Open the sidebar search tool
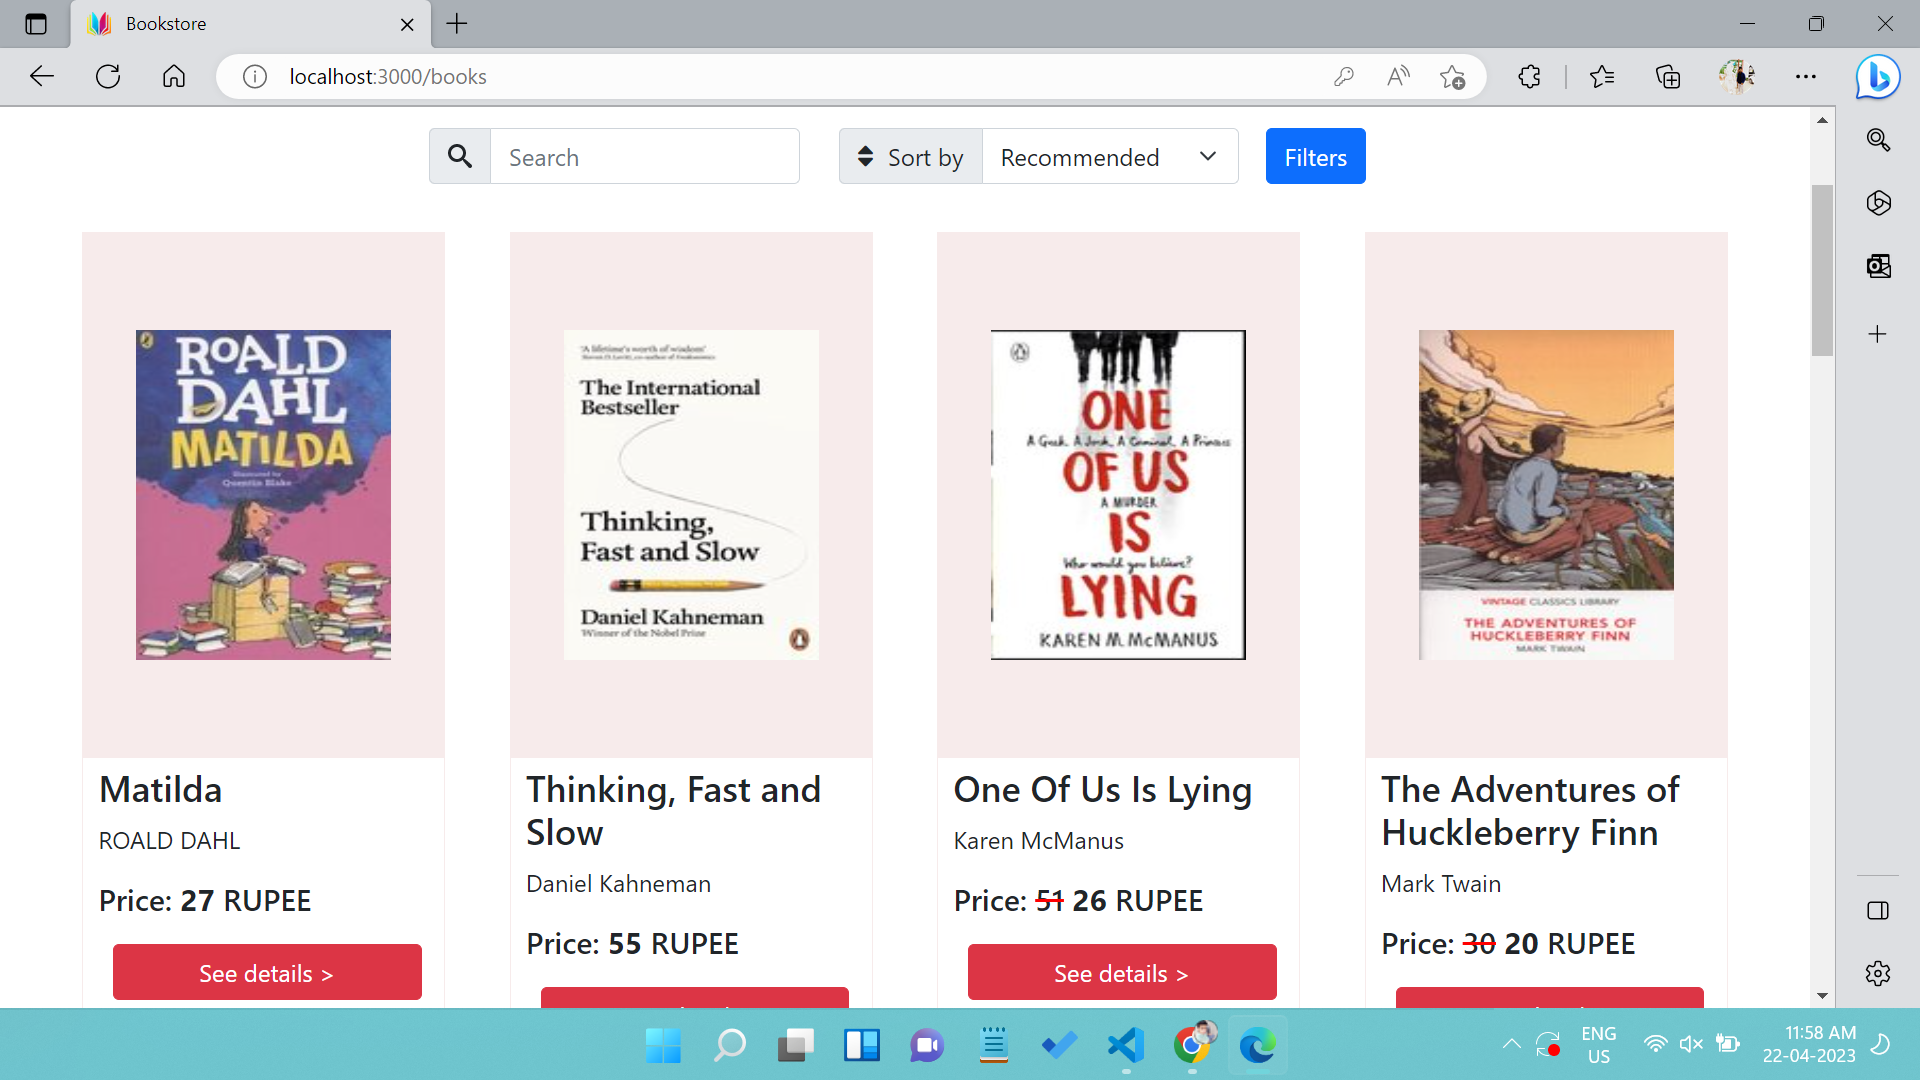 coord(1878,140)
